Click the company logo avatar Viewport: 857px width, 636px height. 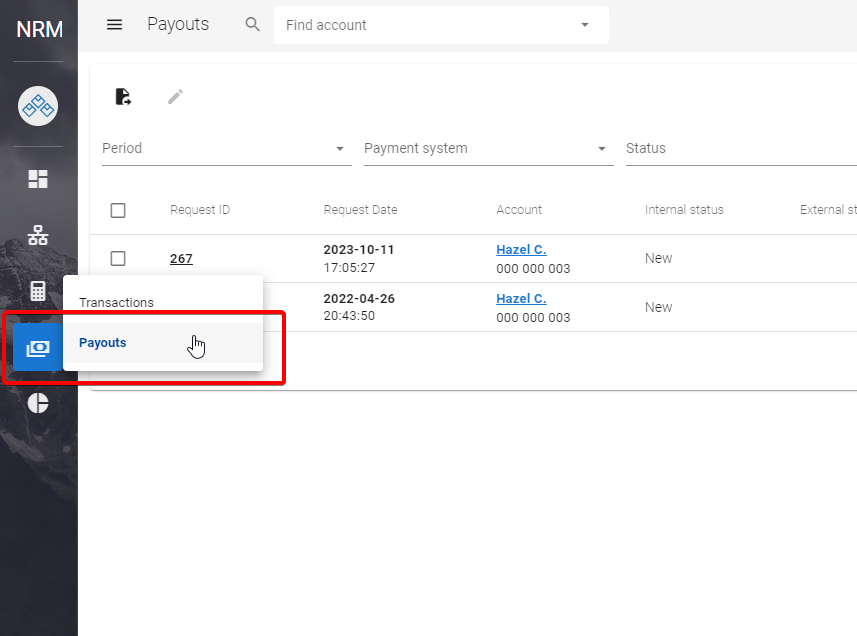point(38,105)
